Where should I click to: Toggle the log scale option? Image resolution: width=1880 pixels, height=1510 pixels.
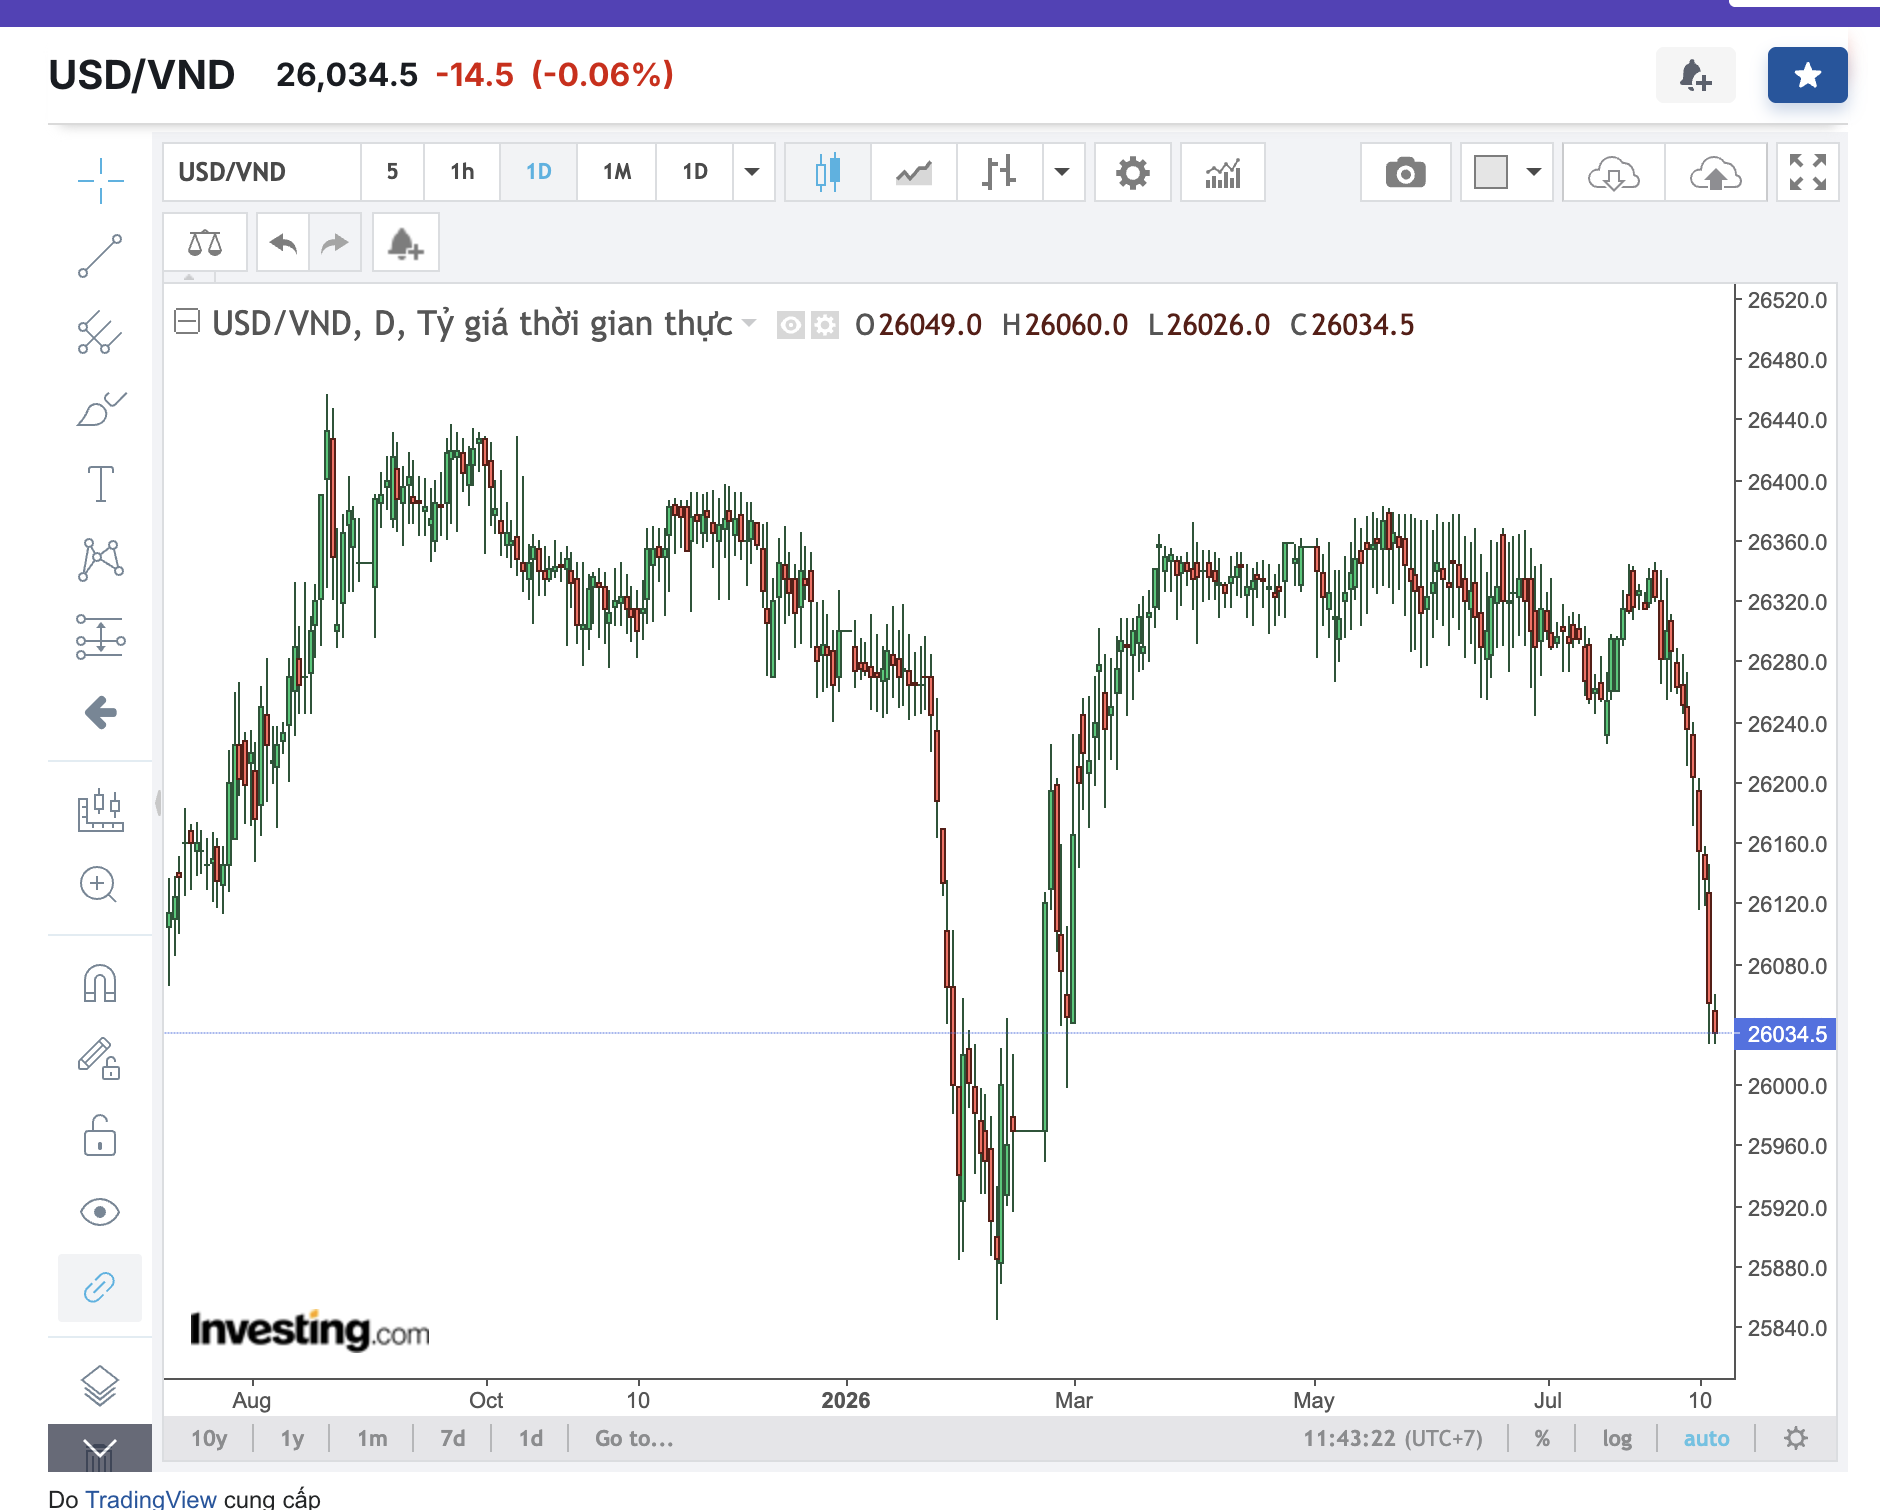(x=1617, y=1438)
